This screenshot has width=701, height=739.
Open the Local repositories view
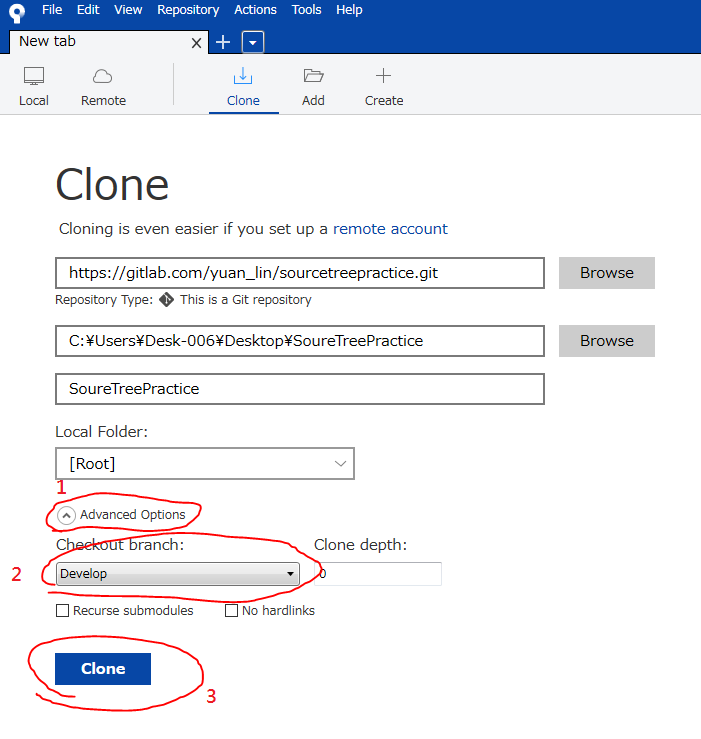point(34,87)
